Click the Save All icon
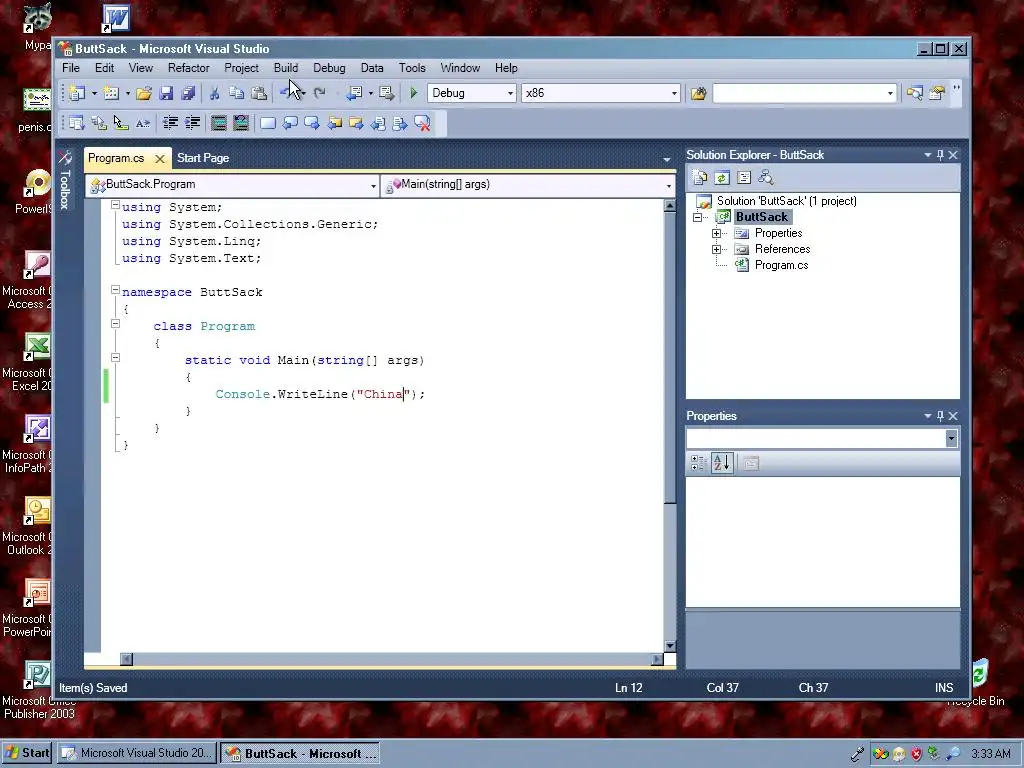This screenshot has height=768, width=1024. coord(188,93)
